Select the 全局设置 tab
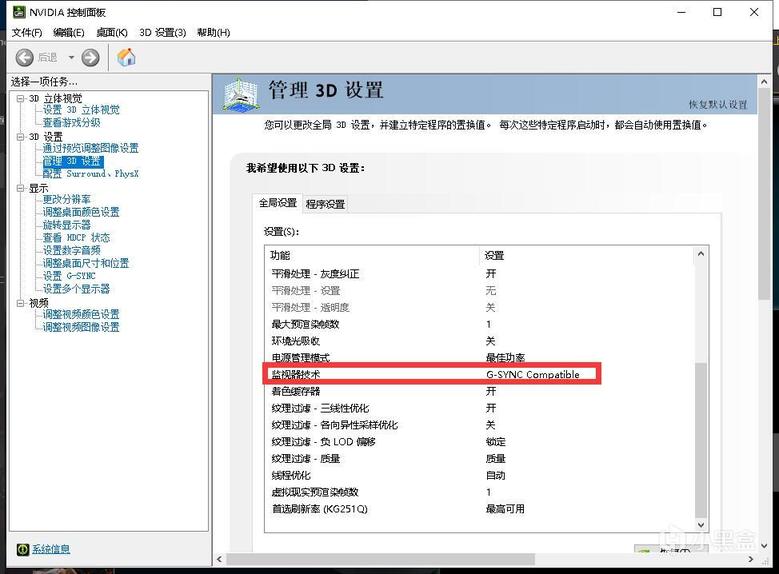Image resolution: width=779 pixels, height=574 pixels. click(278, 203)
